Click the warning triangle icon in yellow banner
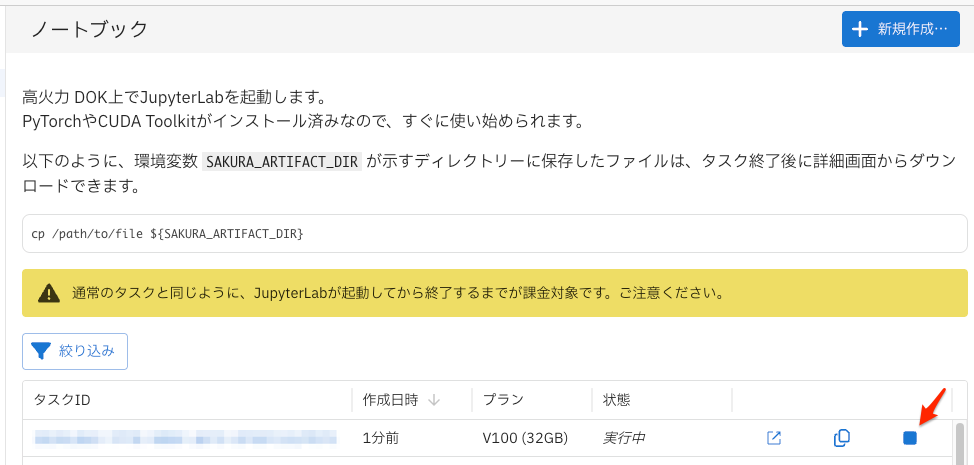The width and height of the screenshot is (974, 465). [x=48, y=294]
